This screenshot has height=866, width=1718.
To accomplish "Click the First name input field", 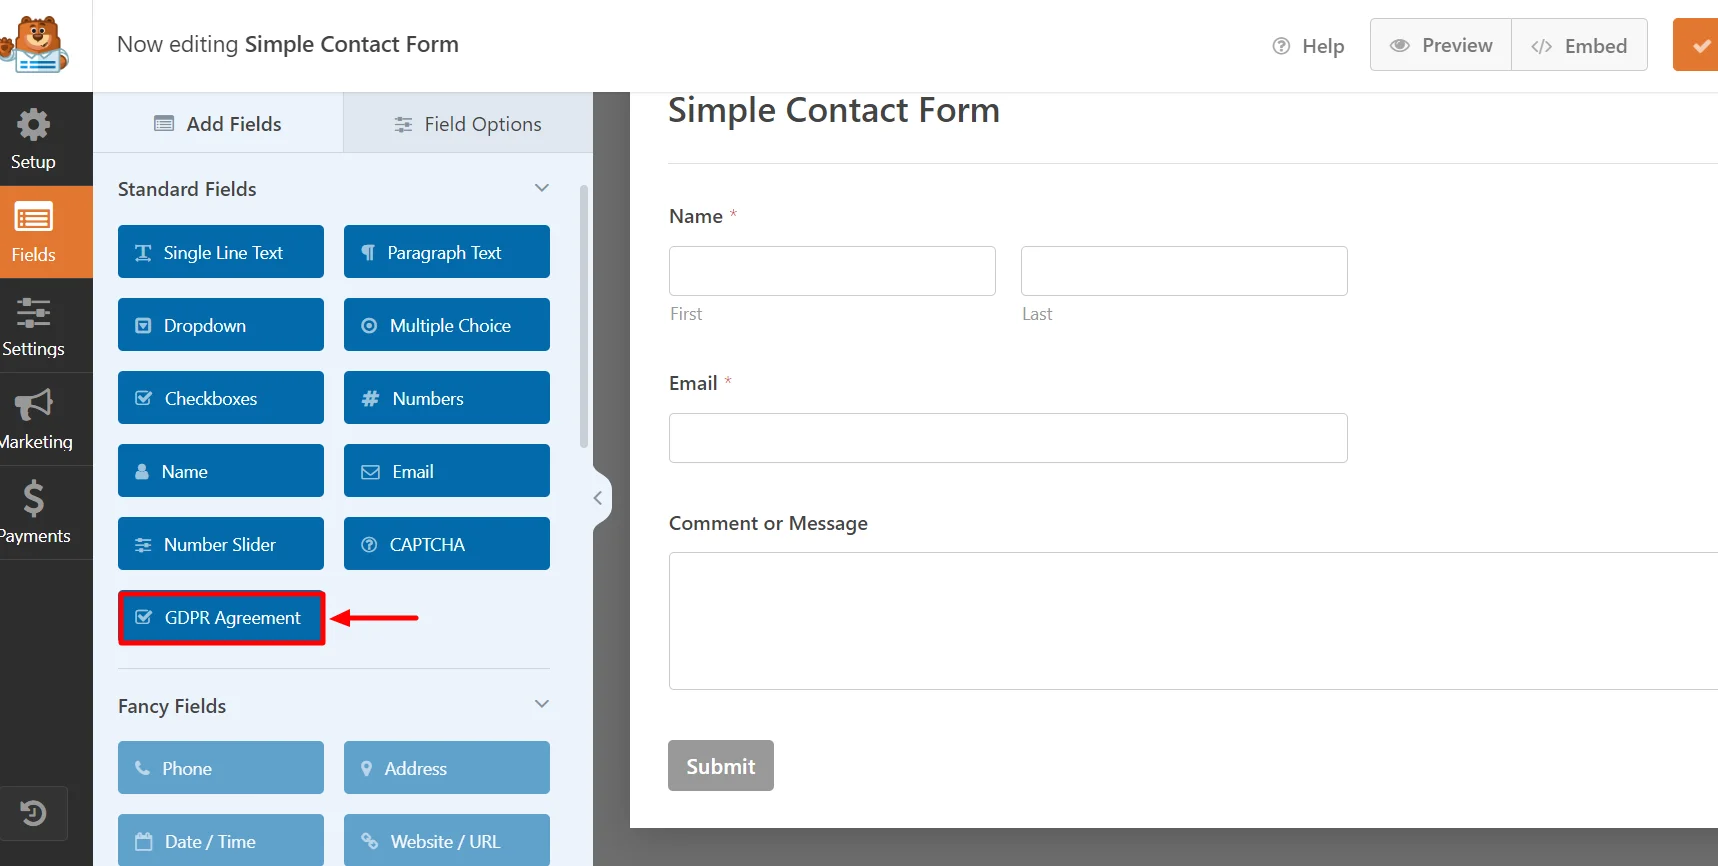I will coord(831,270).
